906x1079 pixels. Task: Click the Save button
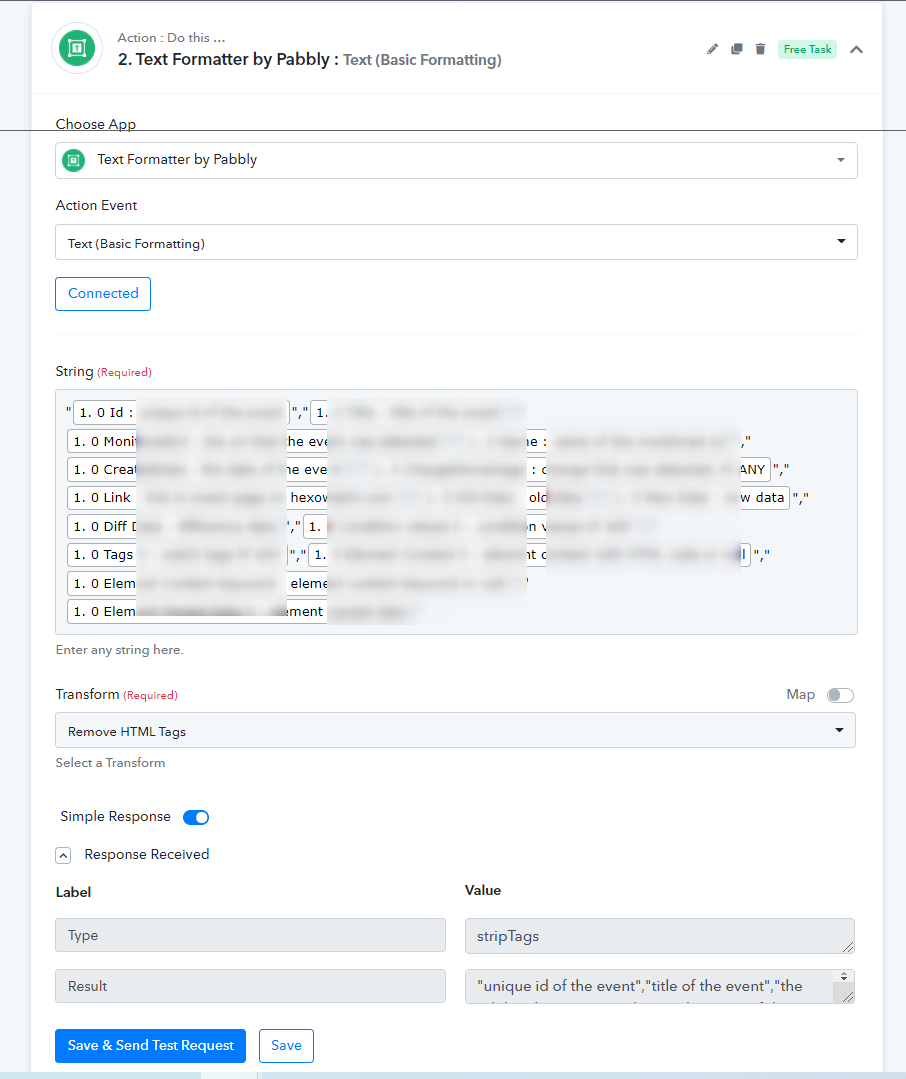pyautogui.click(x=286, y=1045)
